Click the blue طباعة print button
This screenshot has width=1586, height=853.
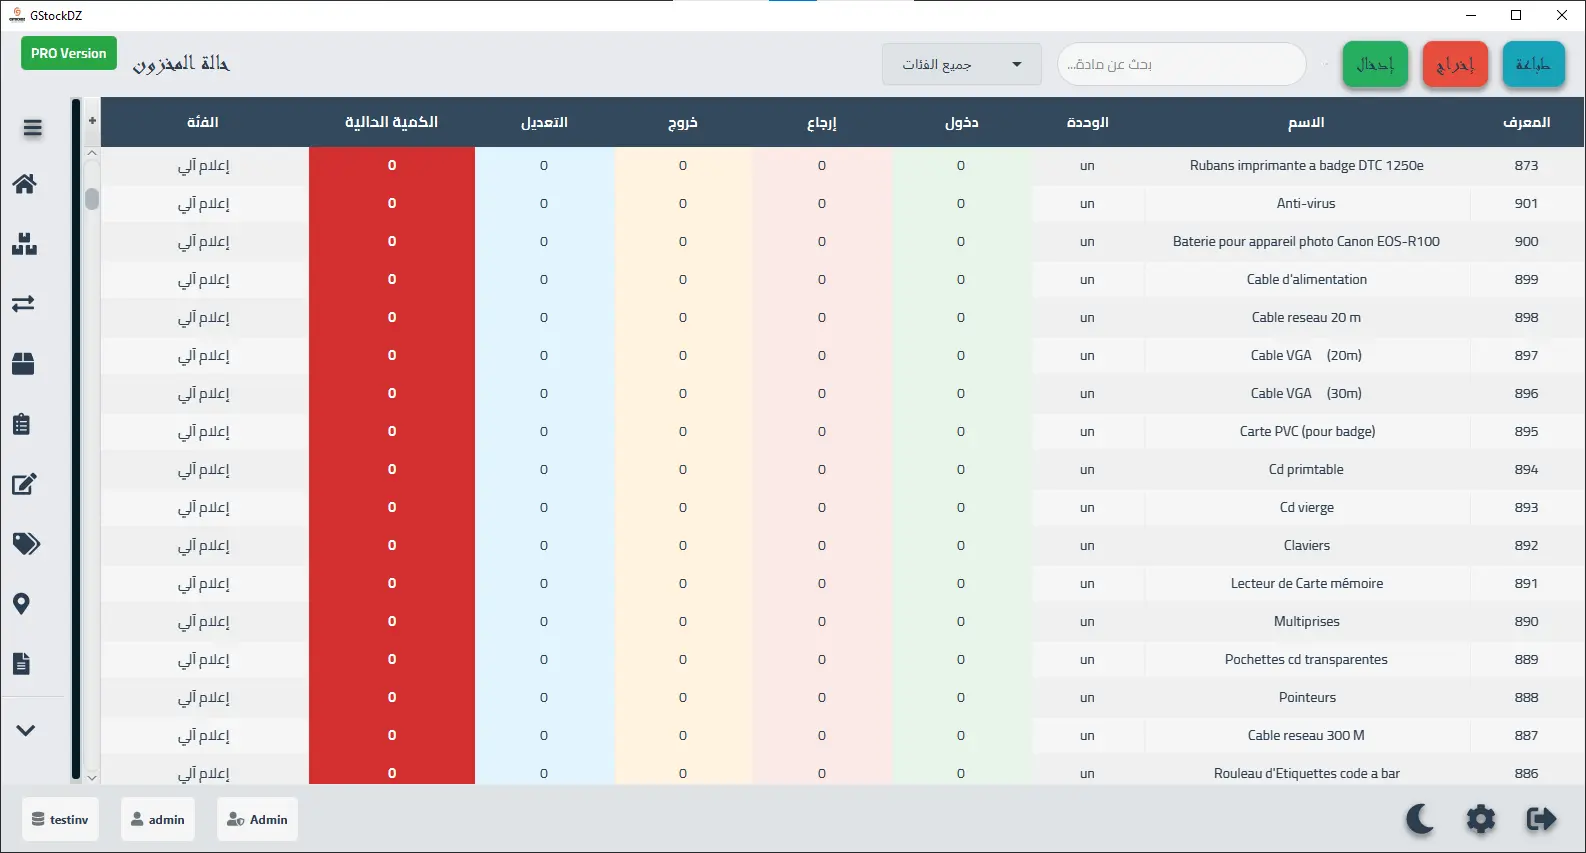tap(1533, 65)
